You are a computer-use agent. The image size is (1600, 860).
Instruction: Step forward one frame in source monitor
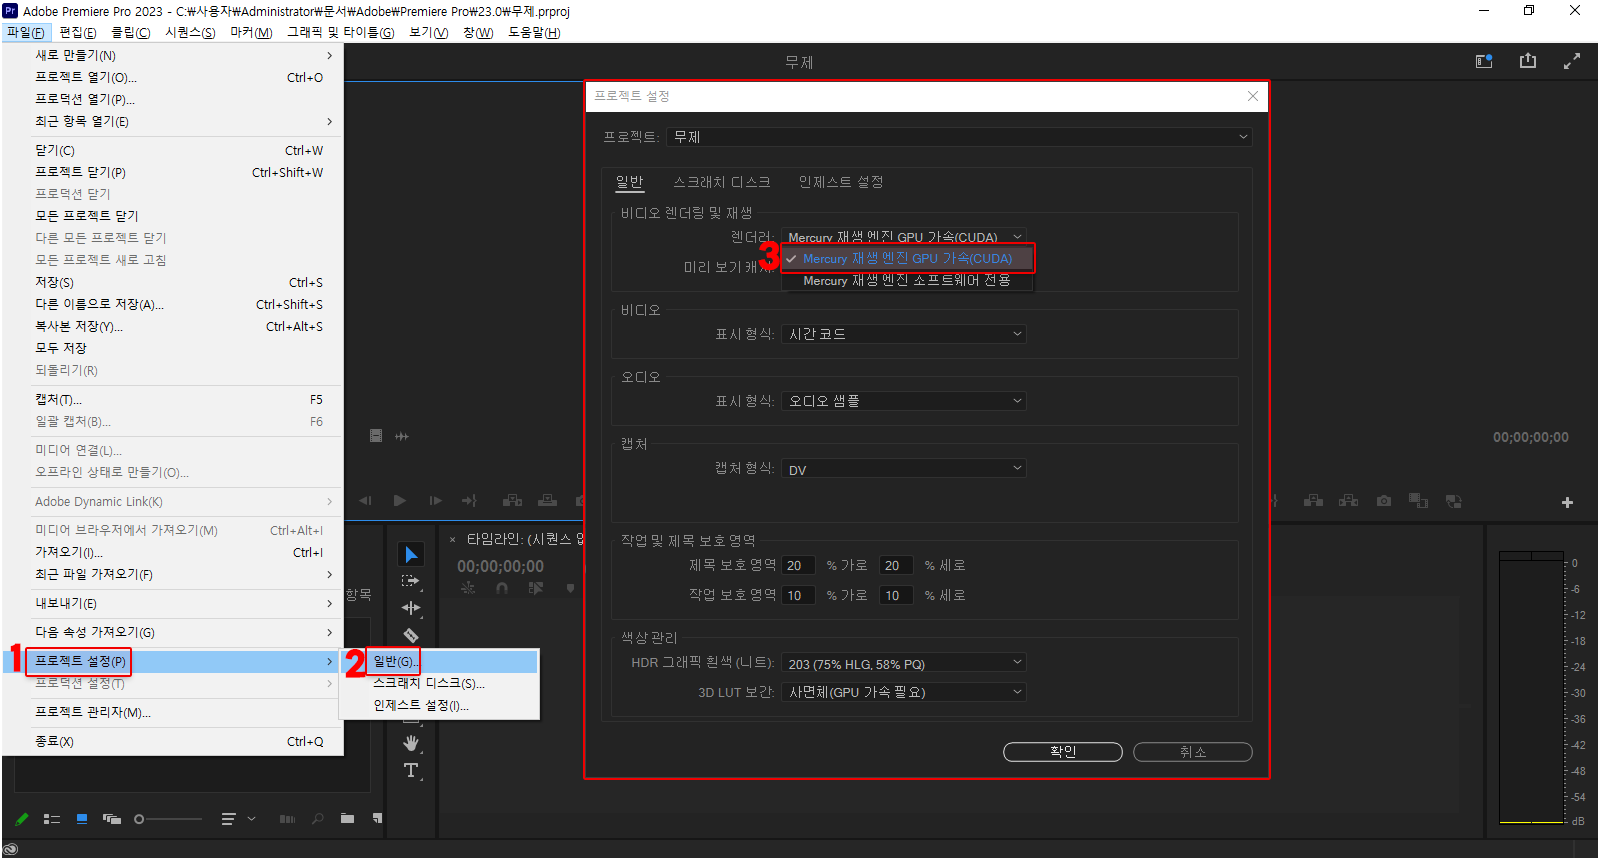tap(435, 501)
